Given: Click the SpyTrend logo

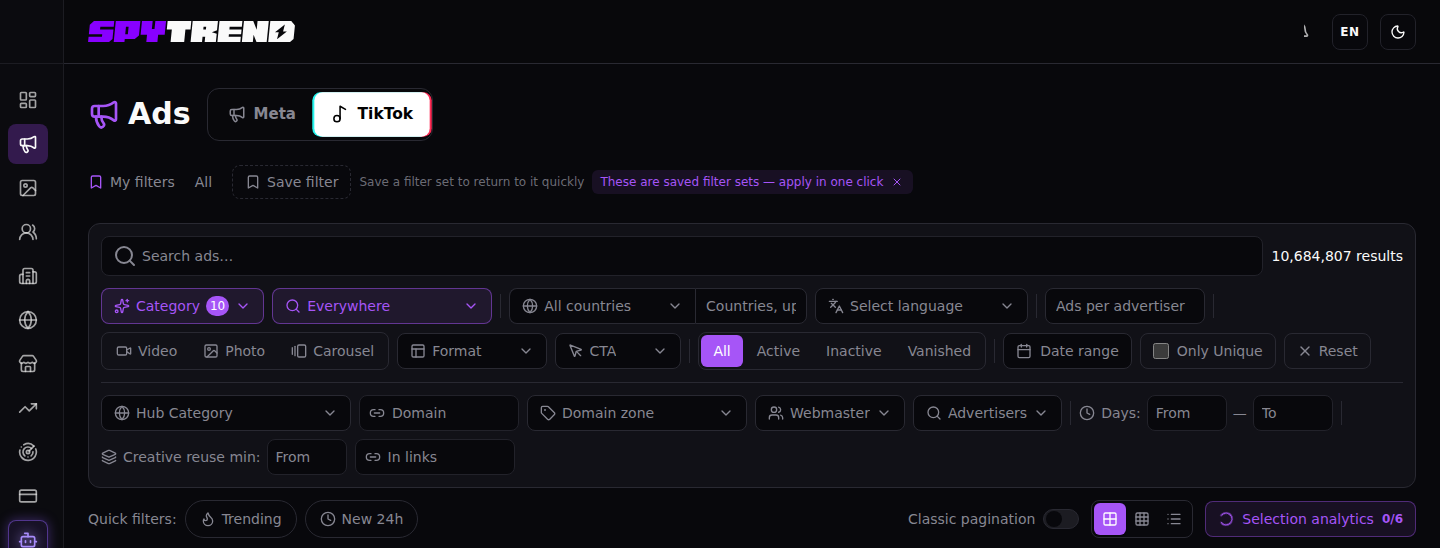Looking at the screenshot, I should pos(191,32).
